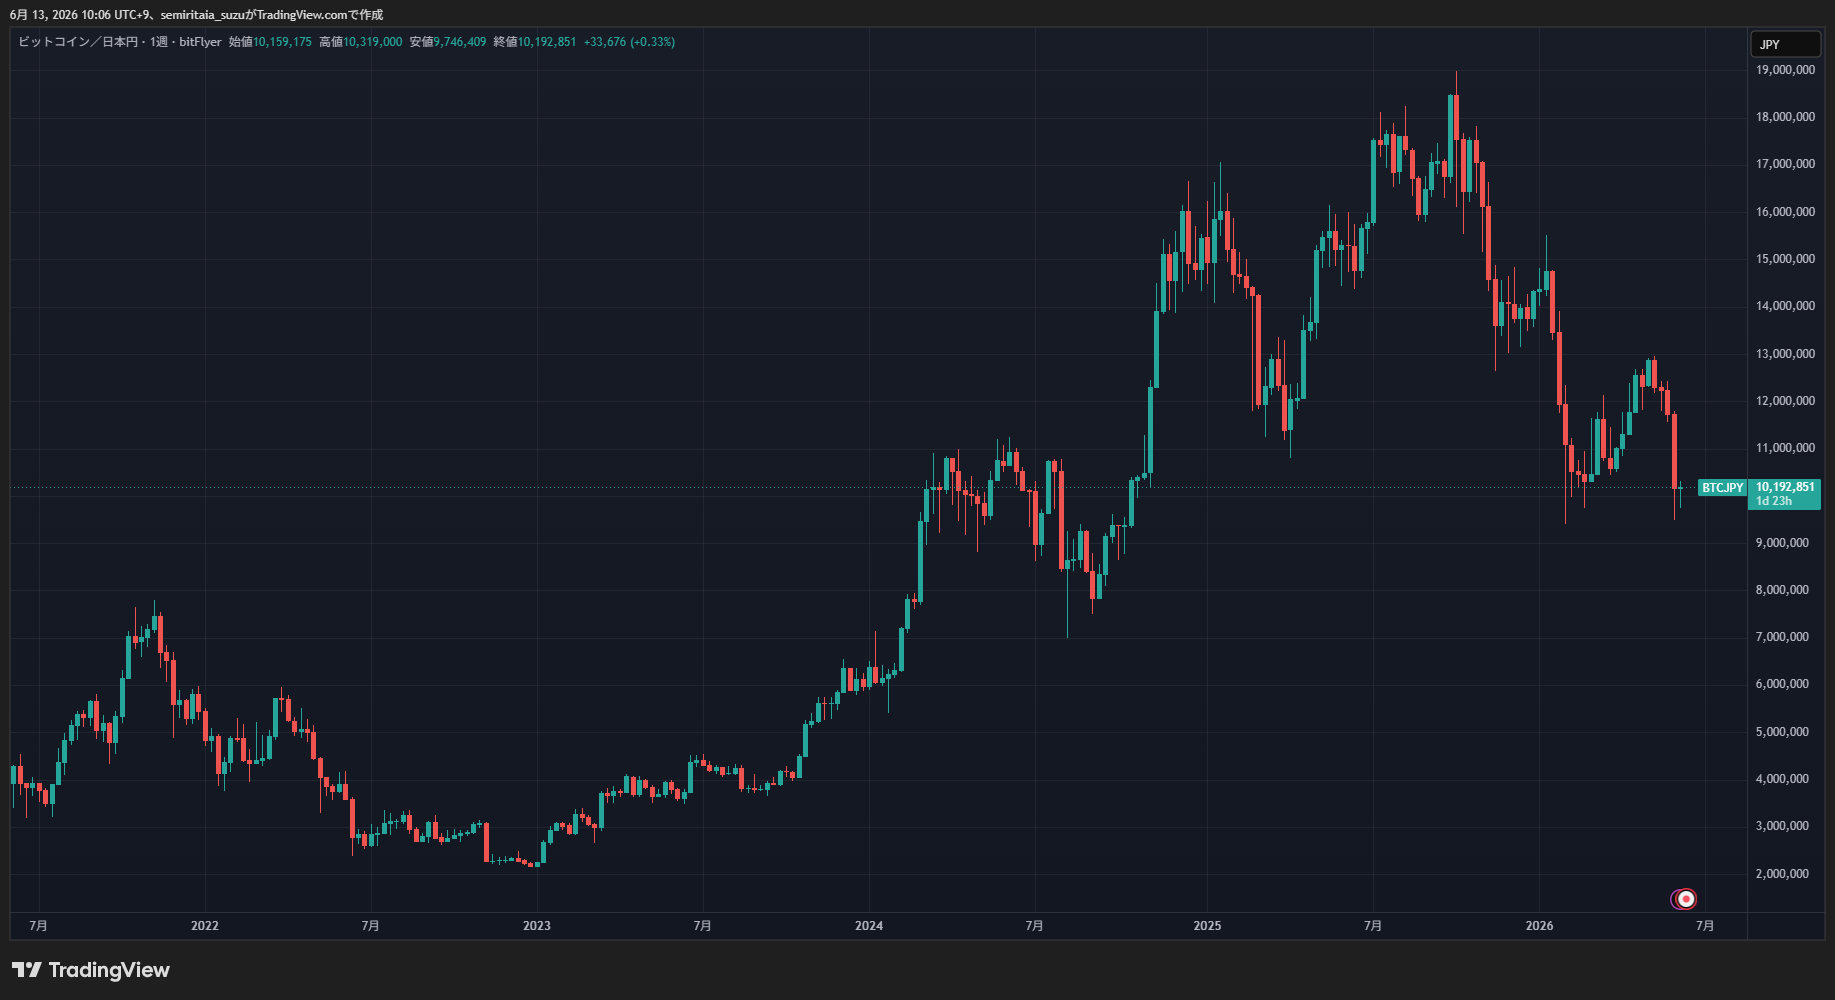Click the 2023 label on the time axis

pos(537,926)
